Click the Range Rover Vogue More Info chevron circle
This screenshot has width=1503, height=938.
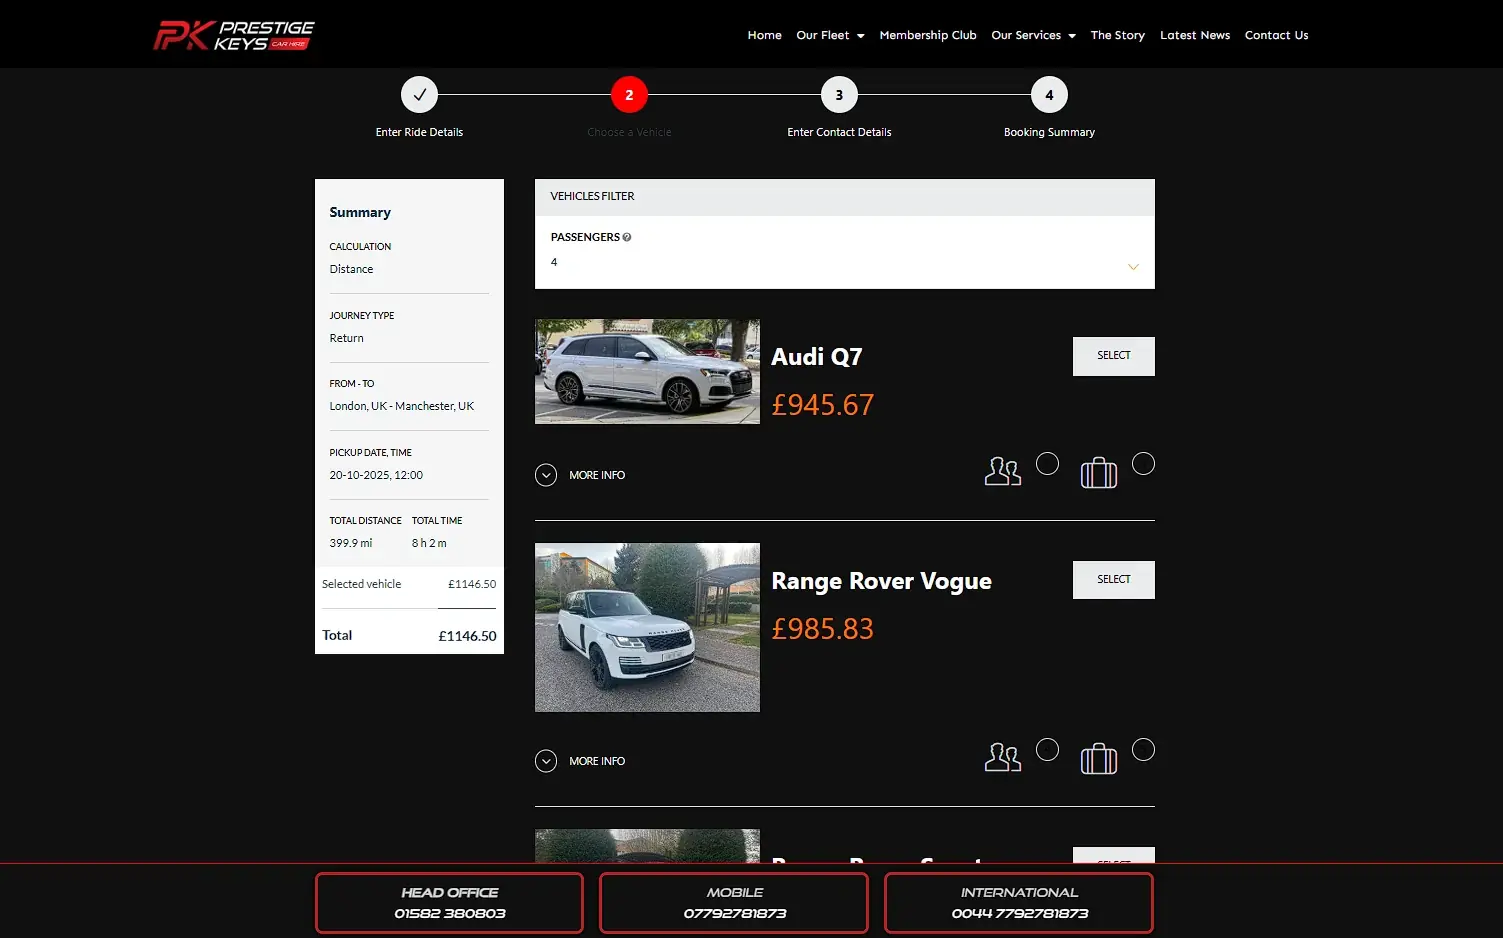[546, 761]
